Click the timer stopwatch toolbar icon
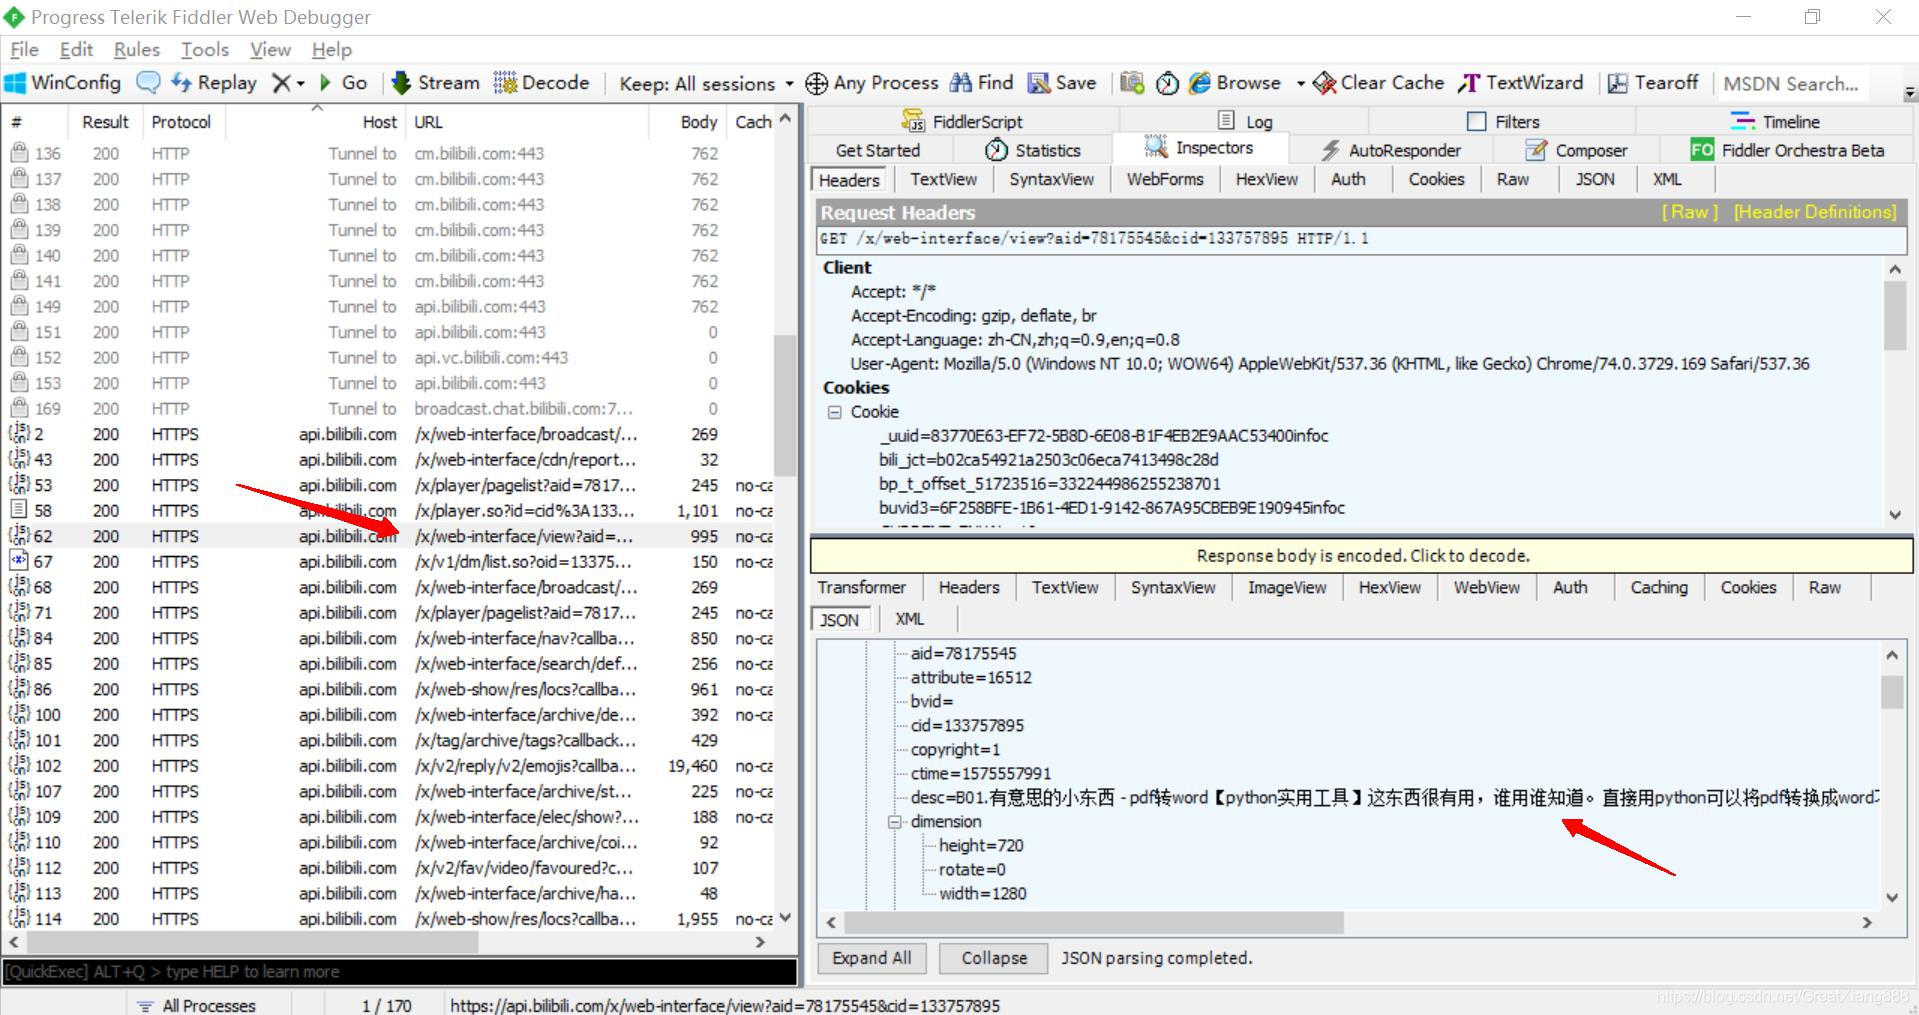1919x1015 pixels. 1167,83
